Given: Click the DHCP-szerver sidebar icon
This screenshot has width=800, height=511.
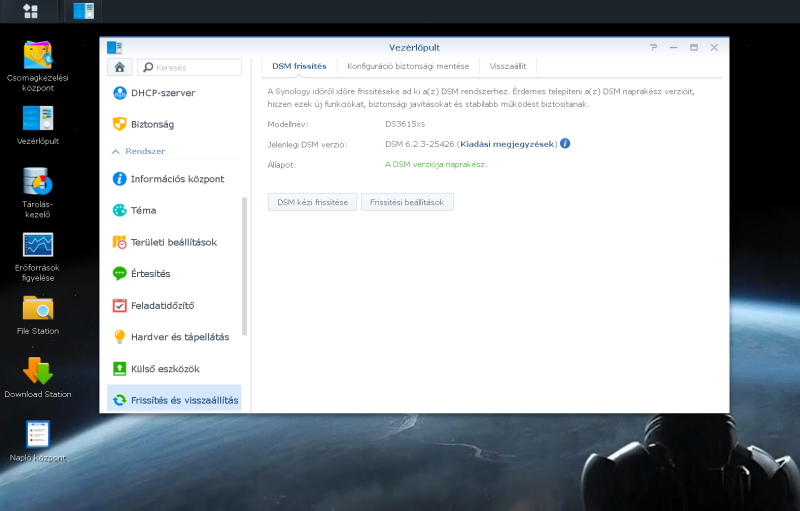Looking at the screenshot, I should 119,93.
